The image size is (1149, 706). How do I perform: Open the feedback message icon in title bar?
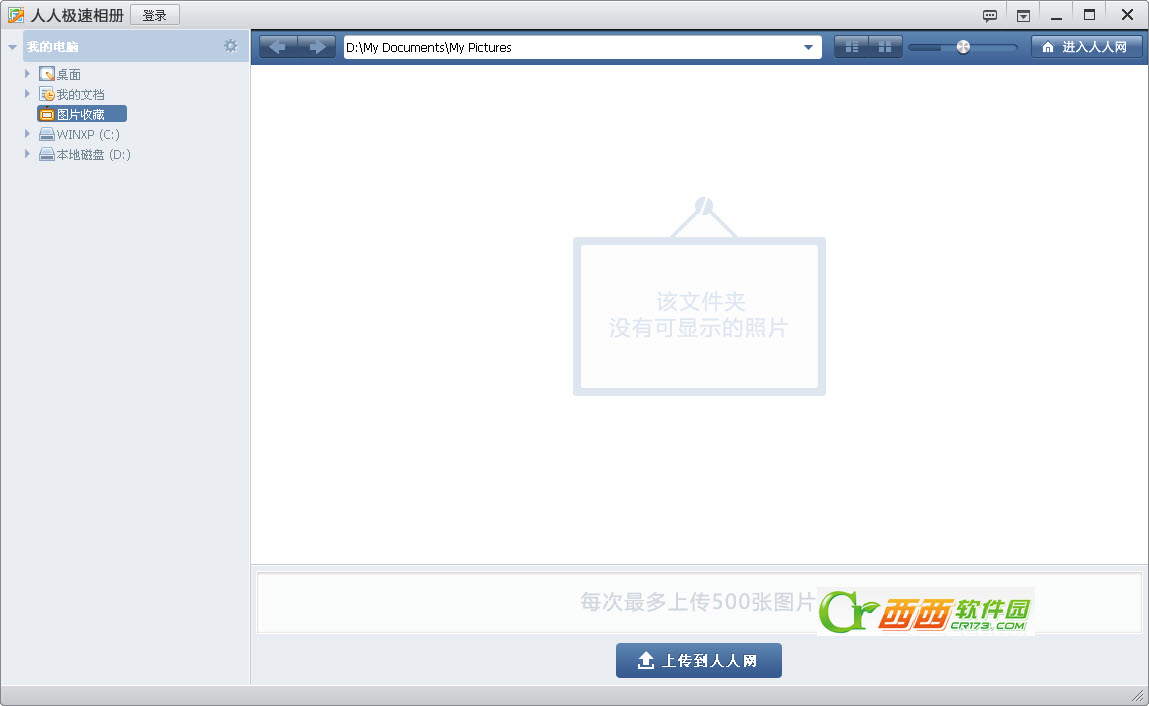[x=989, y=15]
